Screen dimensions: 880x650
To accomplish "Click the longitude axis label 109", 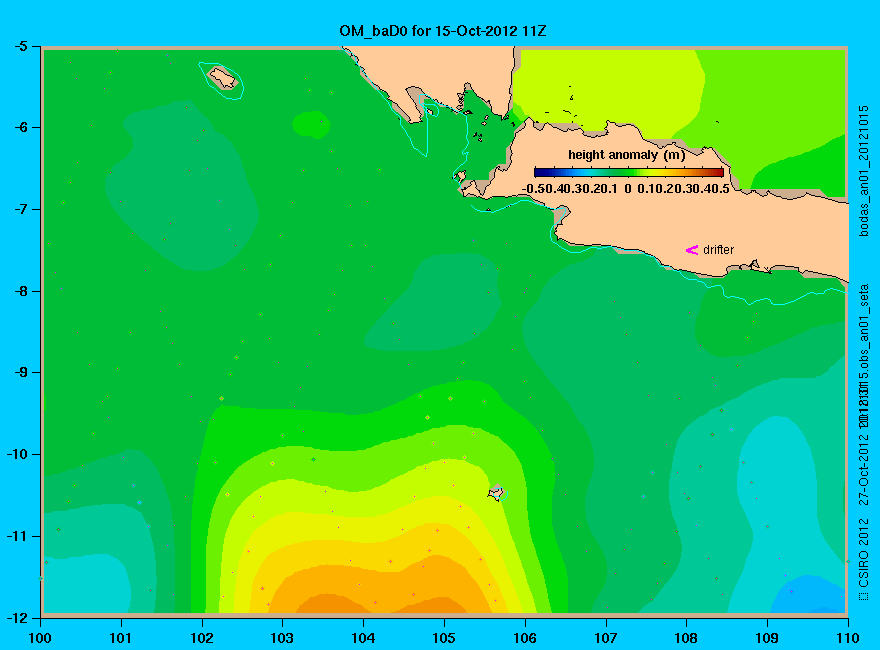I will (767, 638).
